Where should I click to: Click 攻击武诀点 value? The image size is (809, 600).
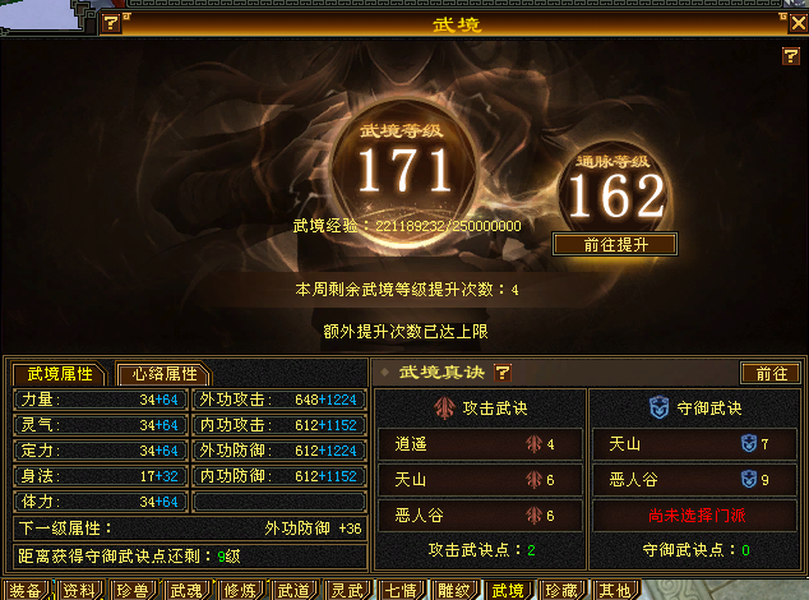531,550
